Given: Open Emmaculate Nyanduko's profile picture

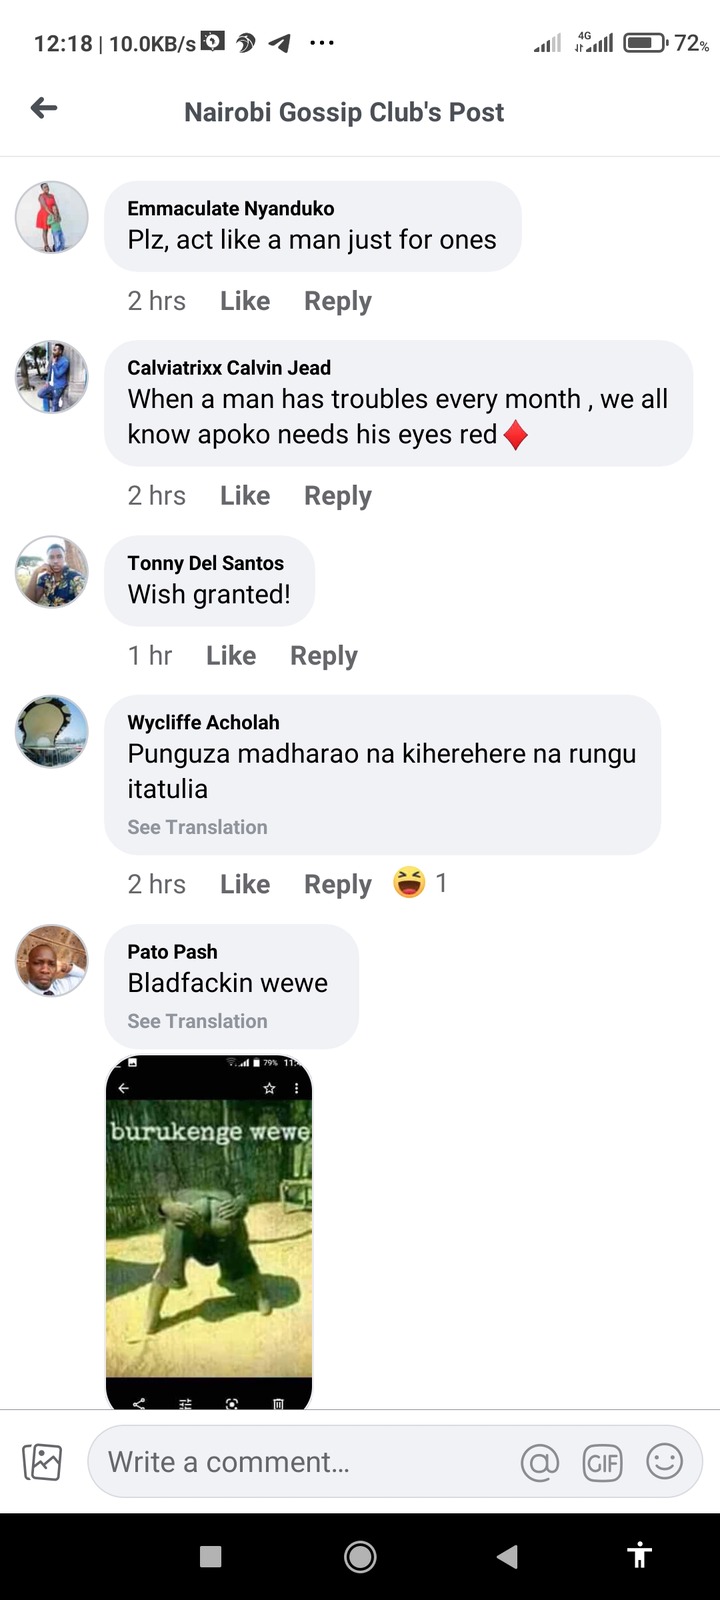Looking at the screenshot, I should pyautogui.click(x=52, y=217).
